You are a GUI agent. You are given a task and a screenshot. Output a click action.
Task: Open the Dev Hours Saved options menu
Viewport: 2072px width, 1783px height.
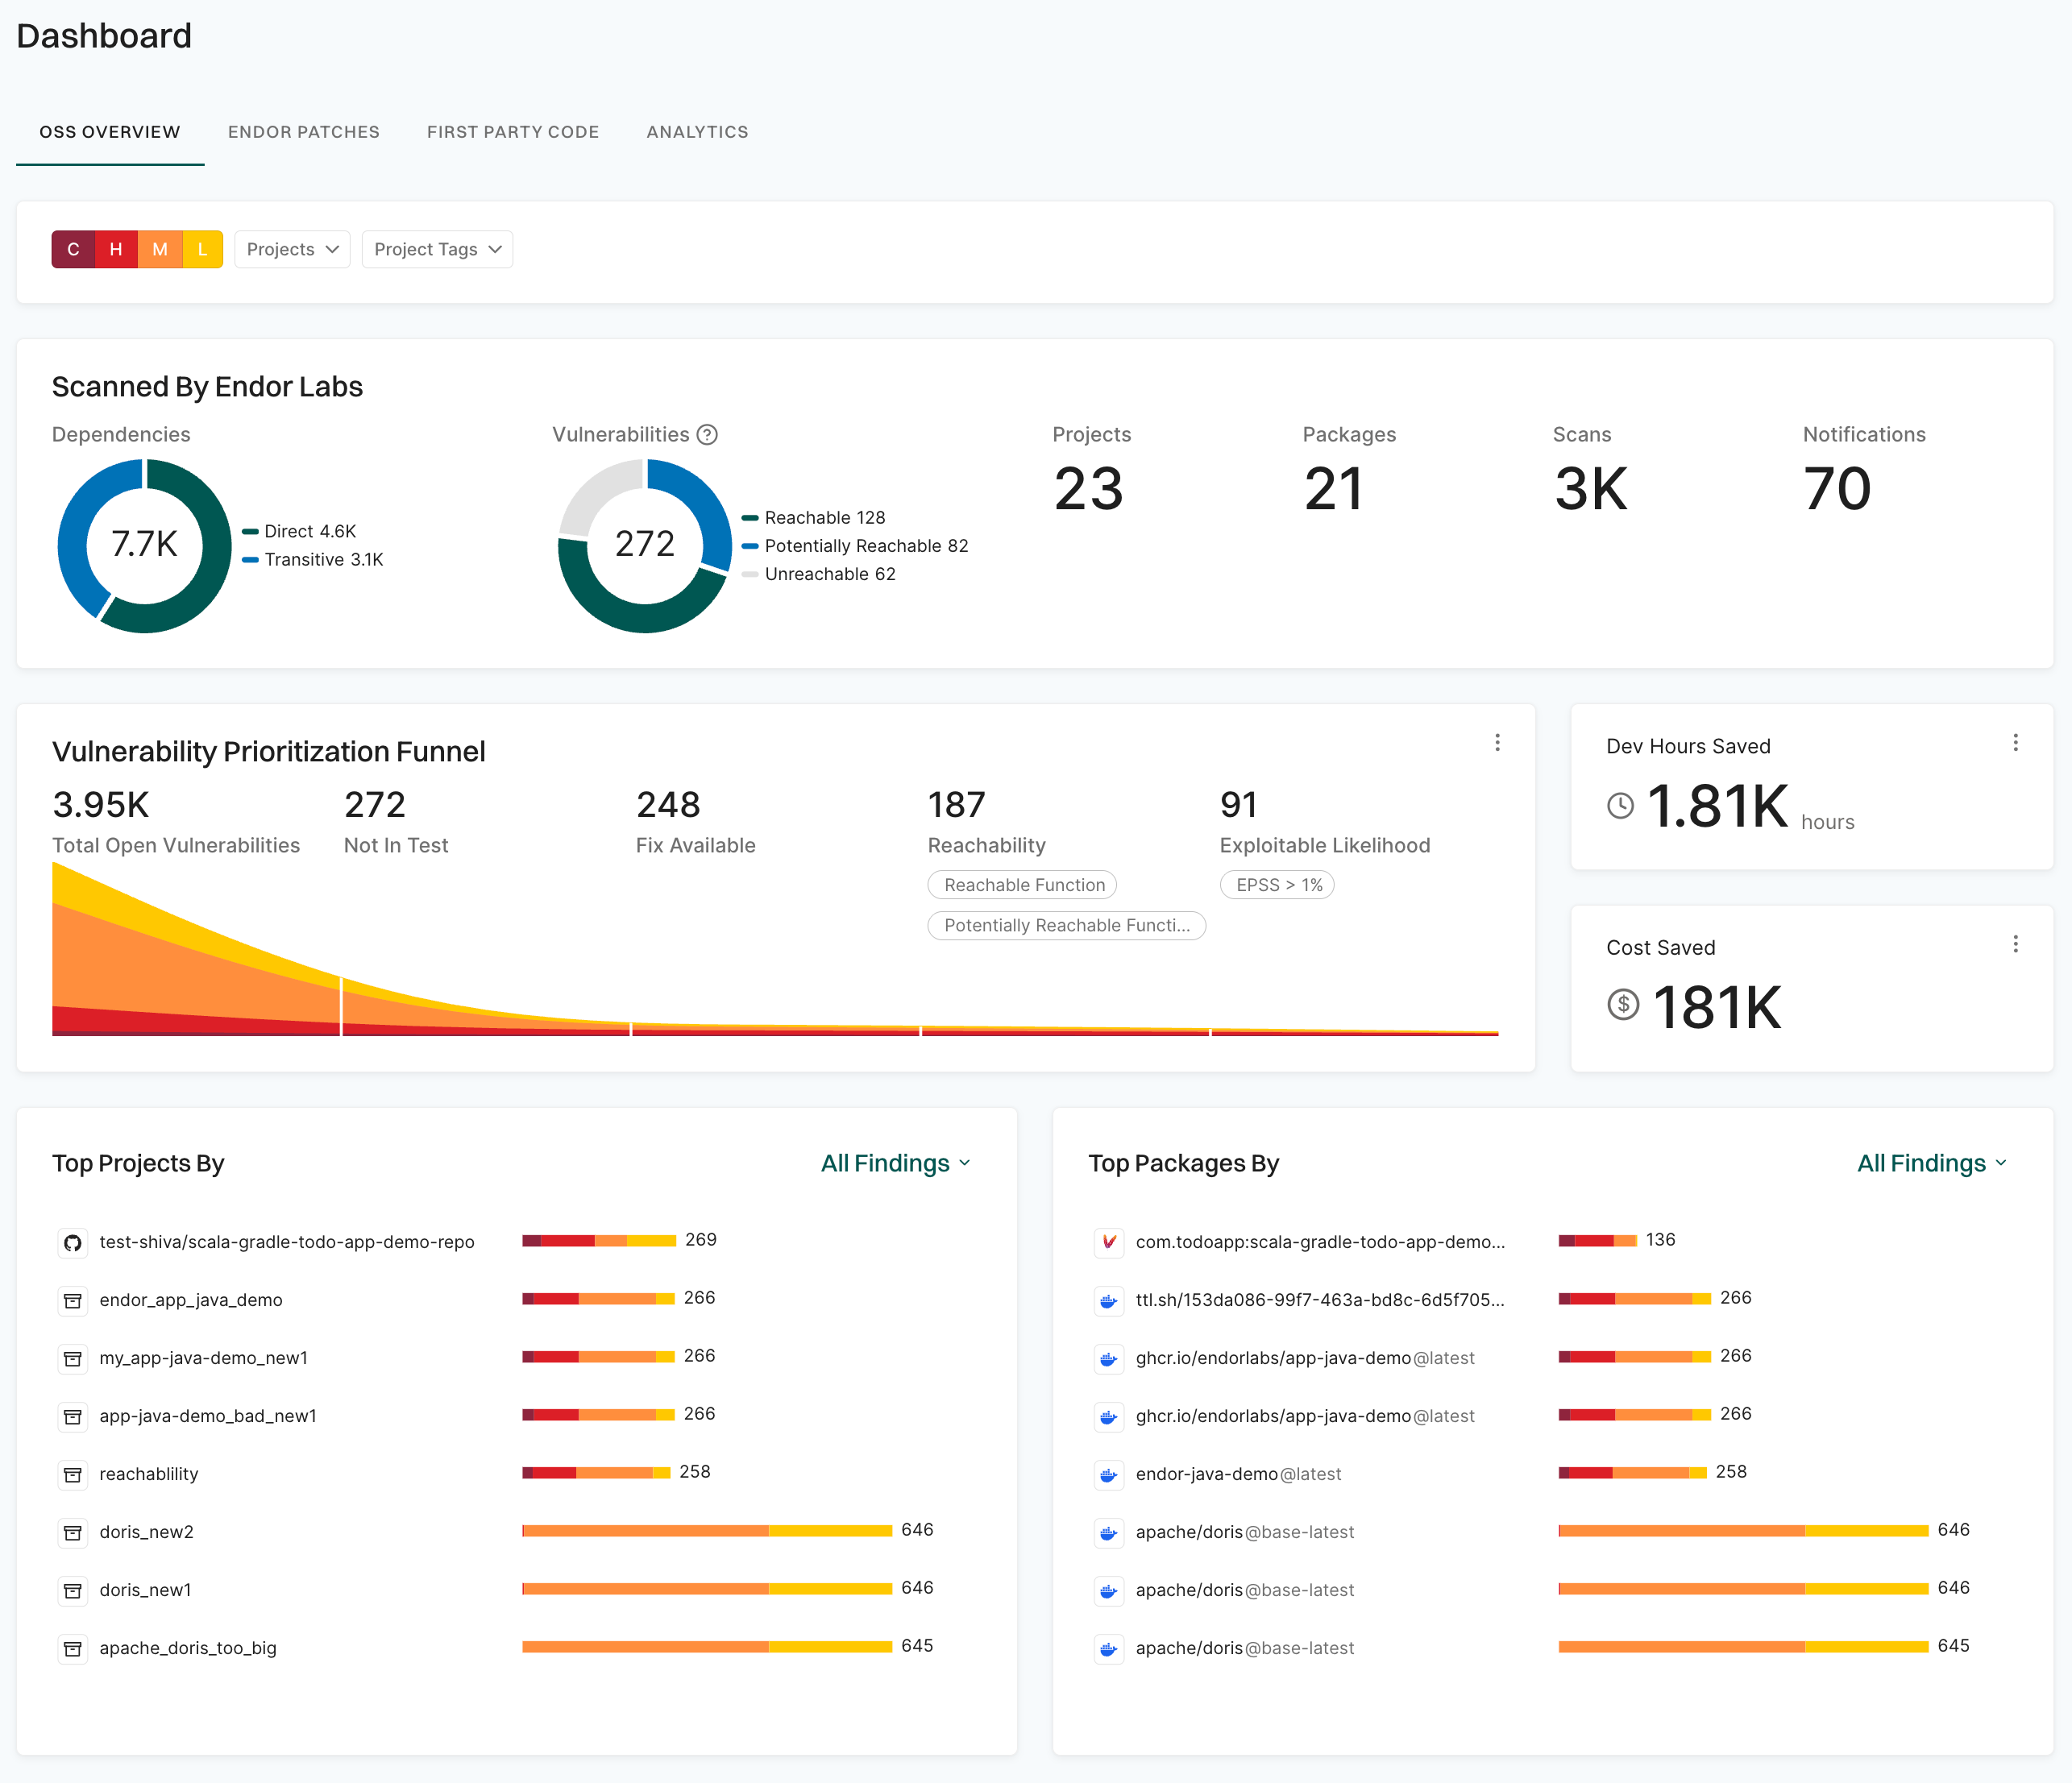[x=2015, y=742]
